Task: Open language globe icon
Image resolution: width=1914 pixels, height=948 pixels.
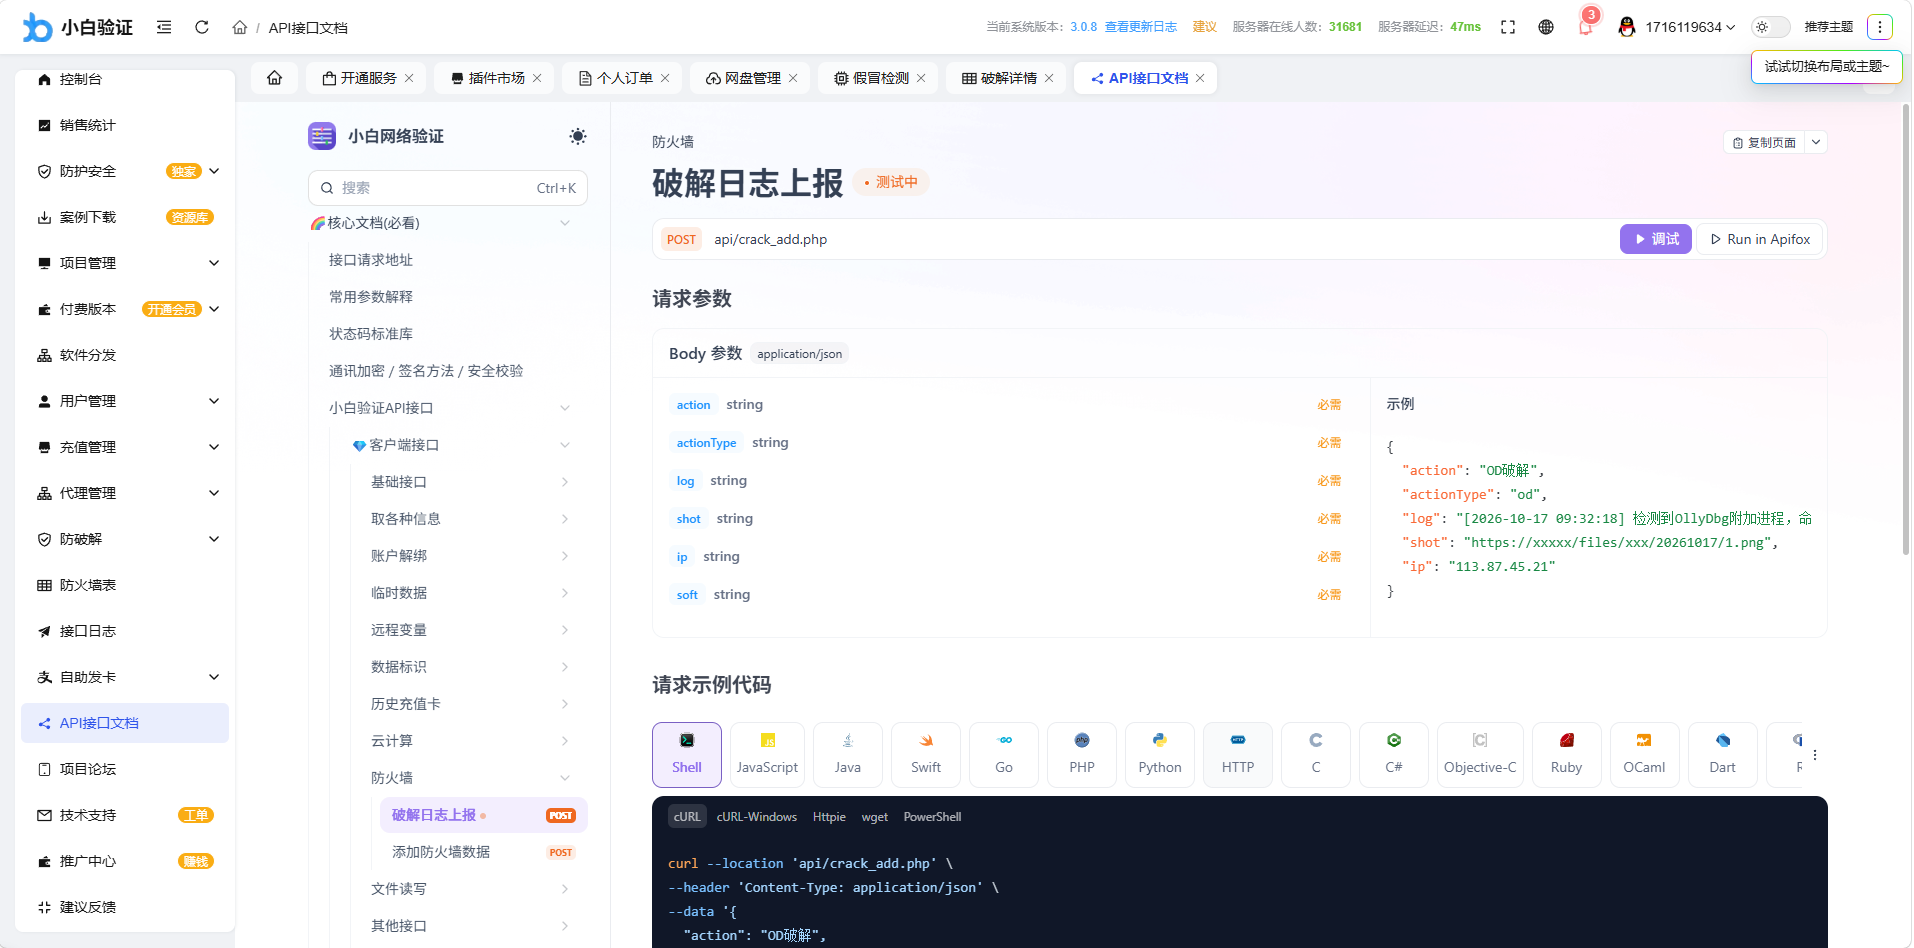Action: coord(1546,27)
